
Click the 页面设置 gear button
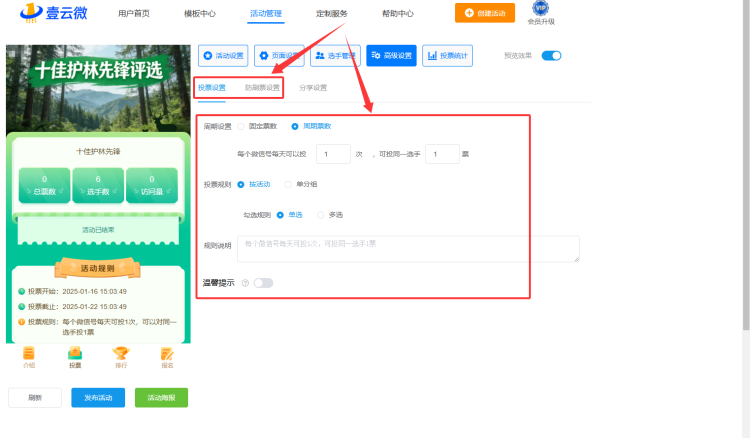[x=279, y=55]
